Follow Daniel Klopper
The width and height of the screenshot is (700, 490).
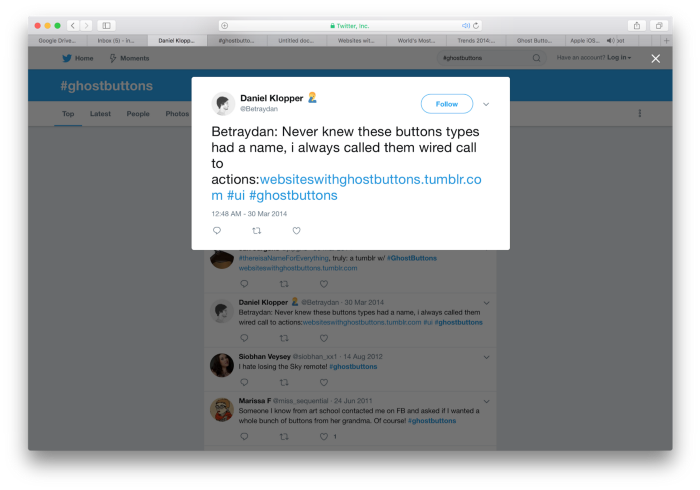tap(446, 104)
